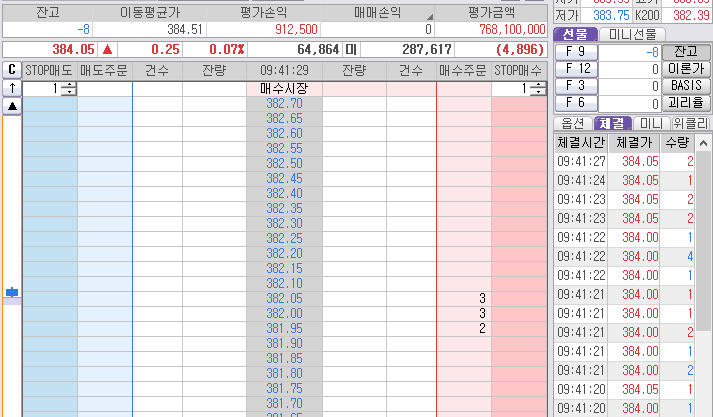Click the 저가 value 383.75
The width and height of the screenshot is (713, 417).
click(x=611, y=15)
